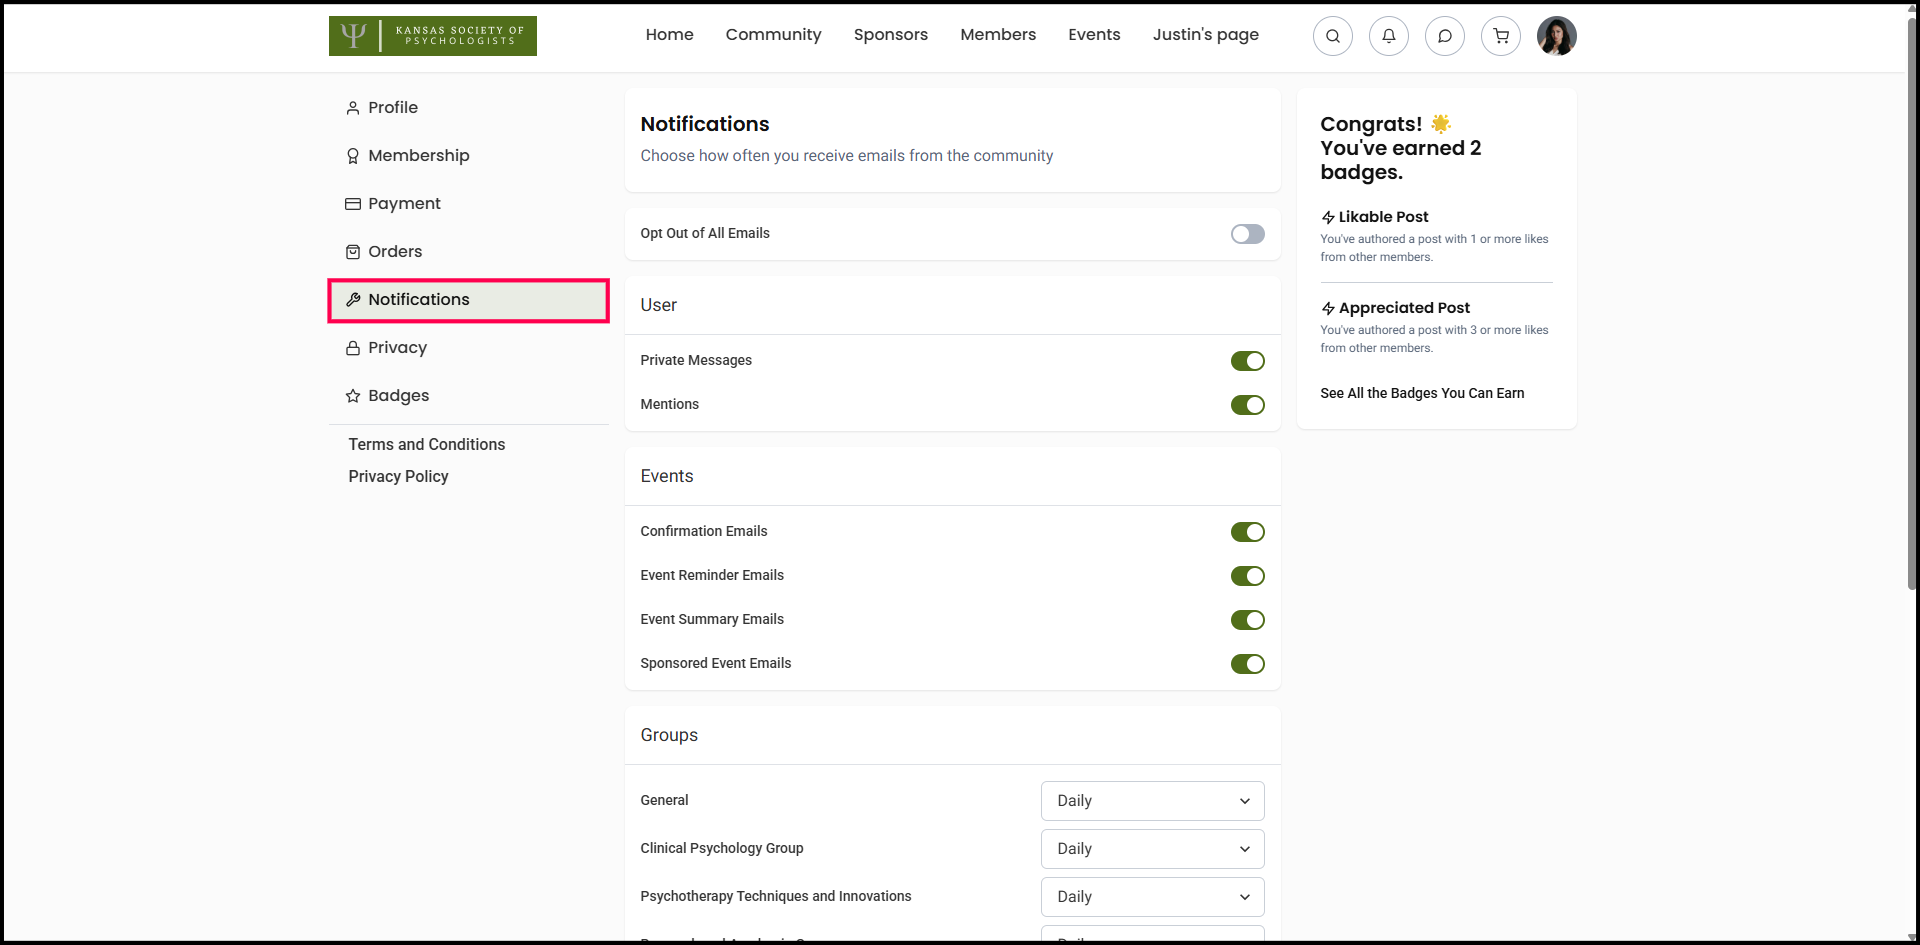Toggle off Sponsored Event Emails
1920x945 pixels.
coord(1247,664)
